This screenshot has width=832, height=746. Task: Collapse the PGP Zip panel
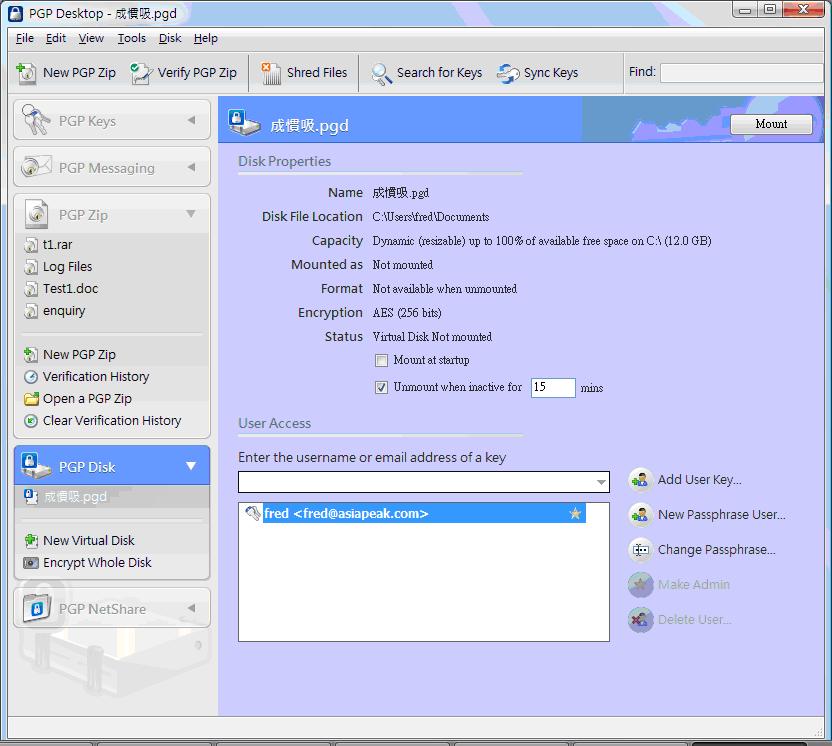tap(191, 214)
